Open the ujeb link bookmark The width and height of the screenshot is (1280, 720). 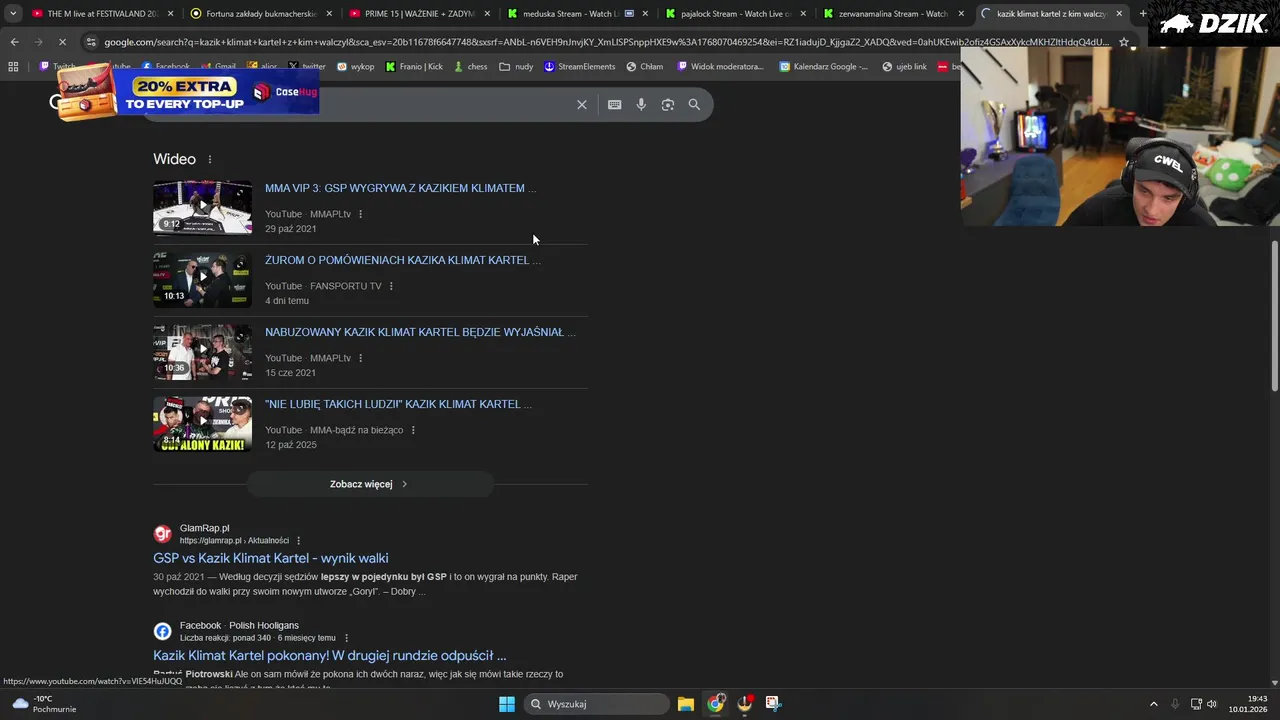[x=904, y=67]
